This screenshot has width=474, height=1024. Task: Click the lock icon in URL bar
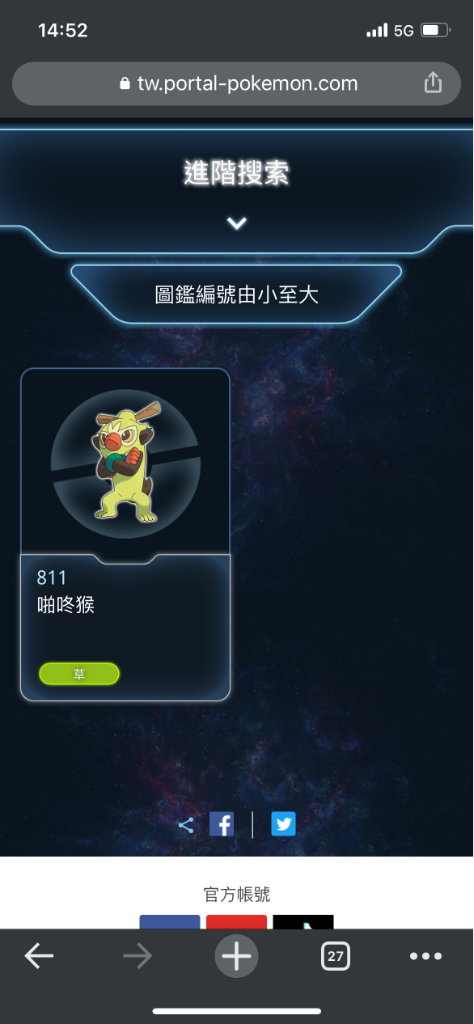[x=125, y=84]
